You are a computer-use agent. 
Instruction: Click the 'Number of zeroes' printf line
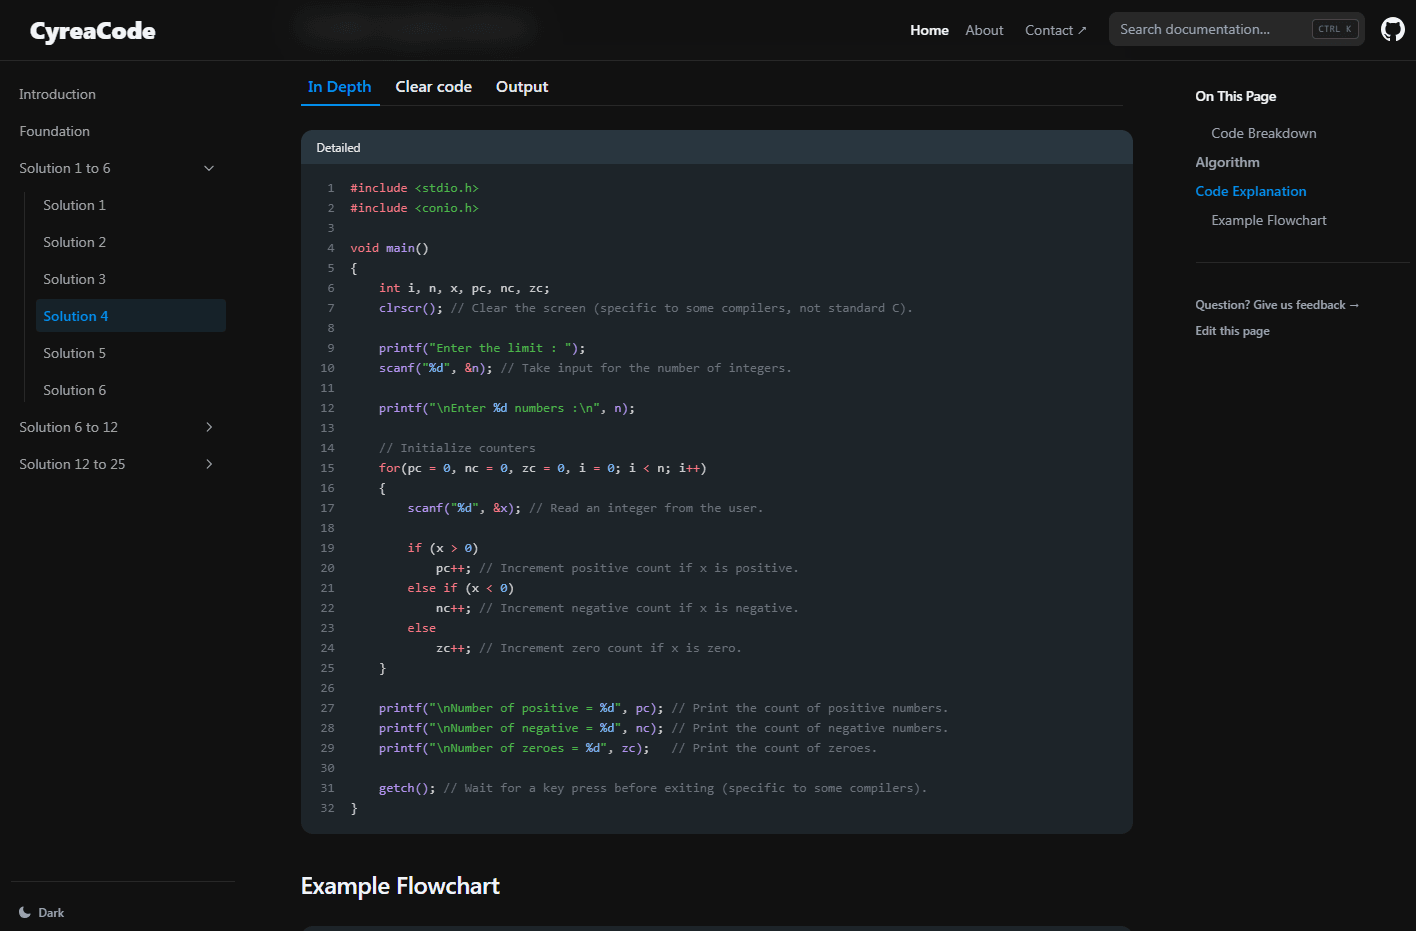tap(628, 748)
